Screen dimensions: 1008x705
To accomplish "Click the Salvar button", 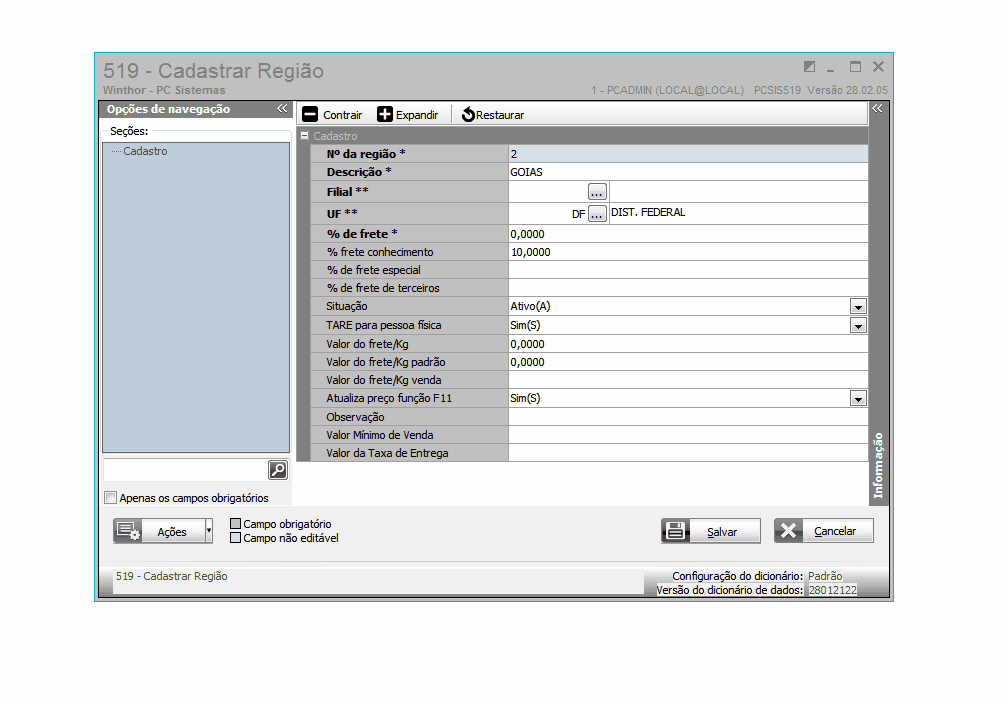I will [x=711, y=531].
